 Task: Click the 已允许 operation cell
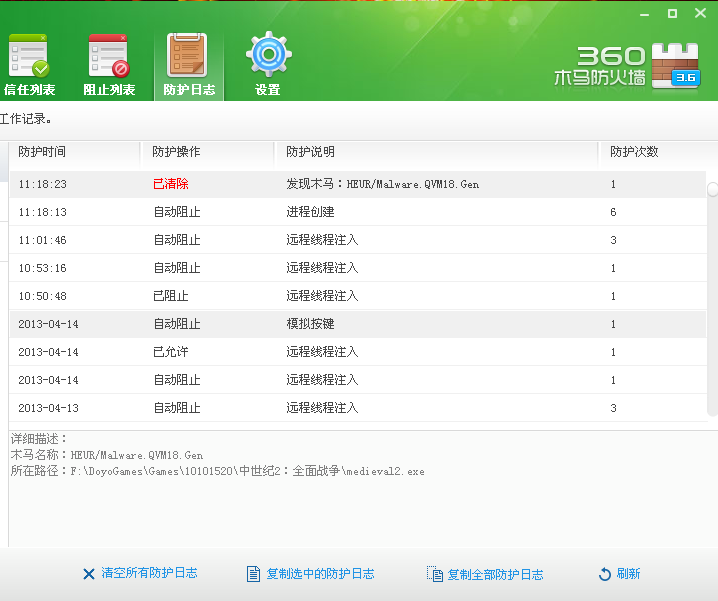click(x=171, y=352)
